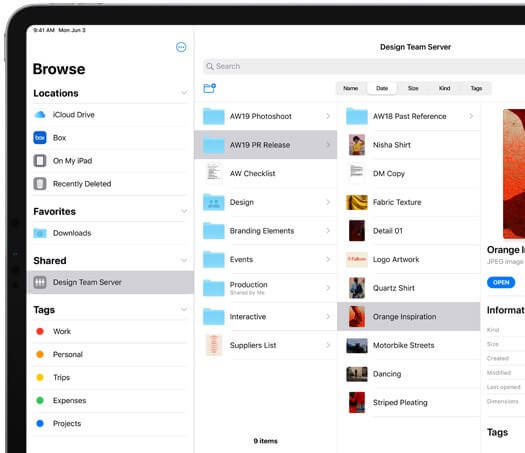Image resolution: width=525 pixels, height=453 pixels.
Task: Sort files by Size
Action: point(413,88)
